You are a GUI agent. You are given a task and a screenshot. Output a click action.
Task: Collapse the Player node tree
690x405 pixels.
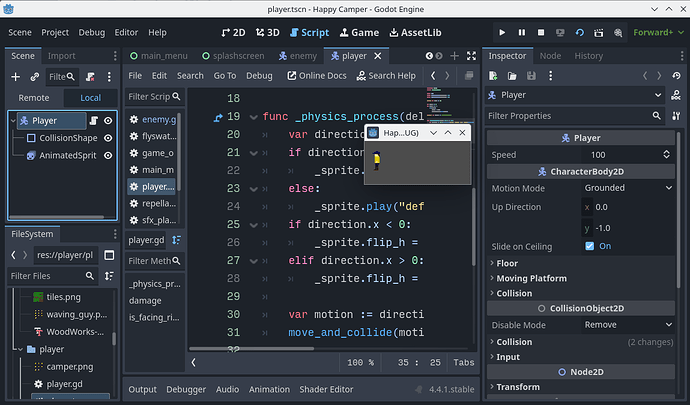click(13, 121)
